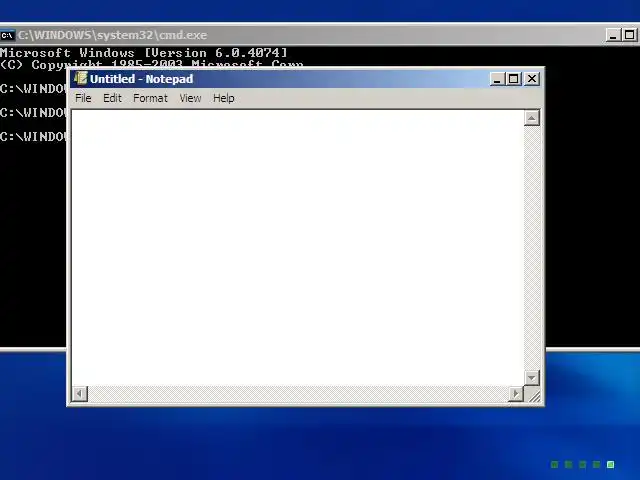The width and height of the screenshot is (640, 480).
Task: Open the View menu in Notepad
Action: pyautogui.click(x=190, y=98)
